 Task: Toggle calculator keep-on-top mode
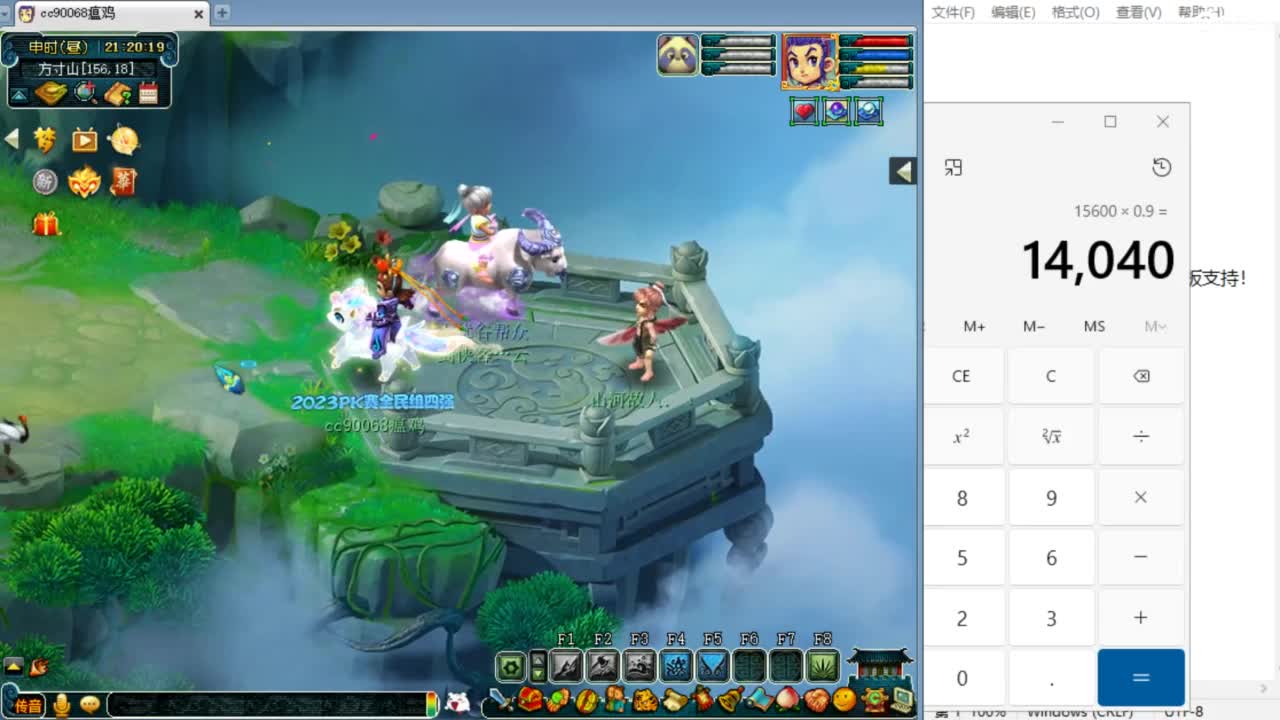(953, 167)
